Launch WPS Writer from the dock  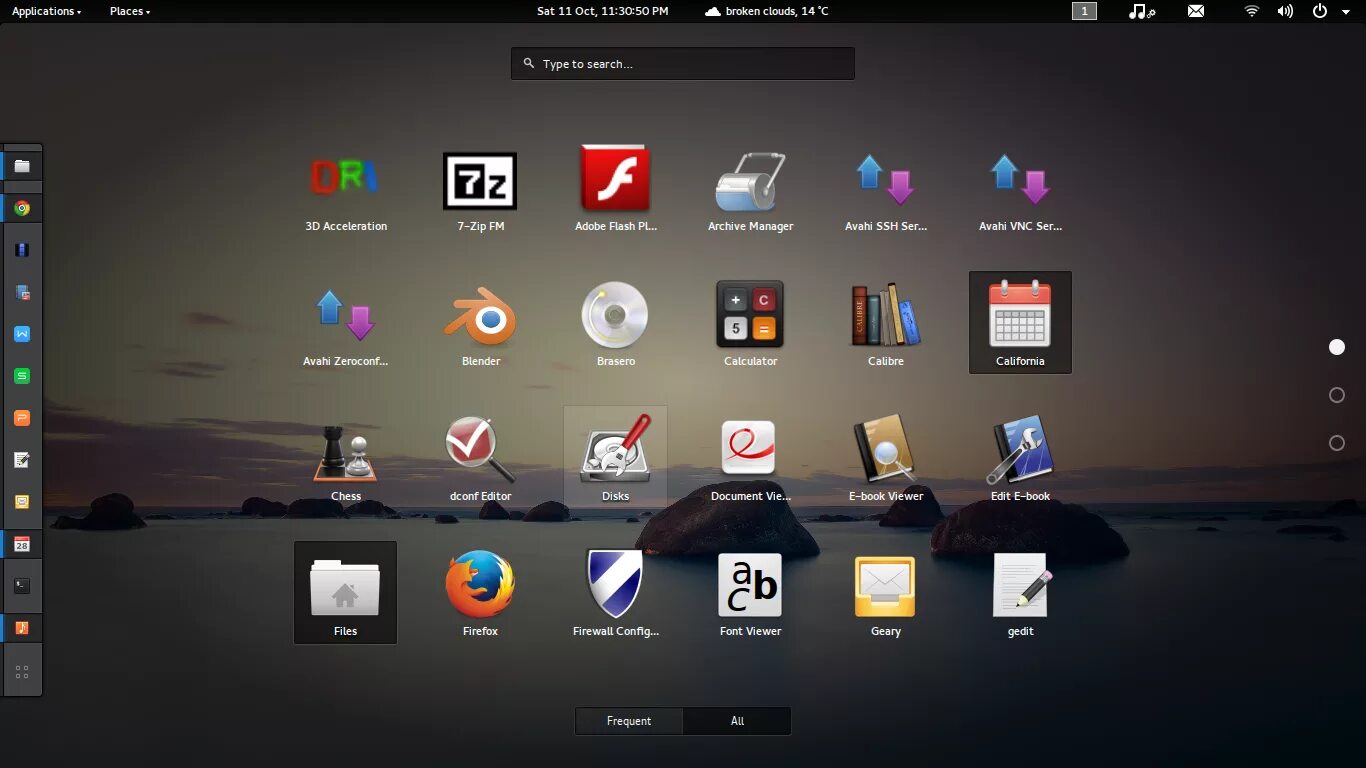tap(22, 334)
